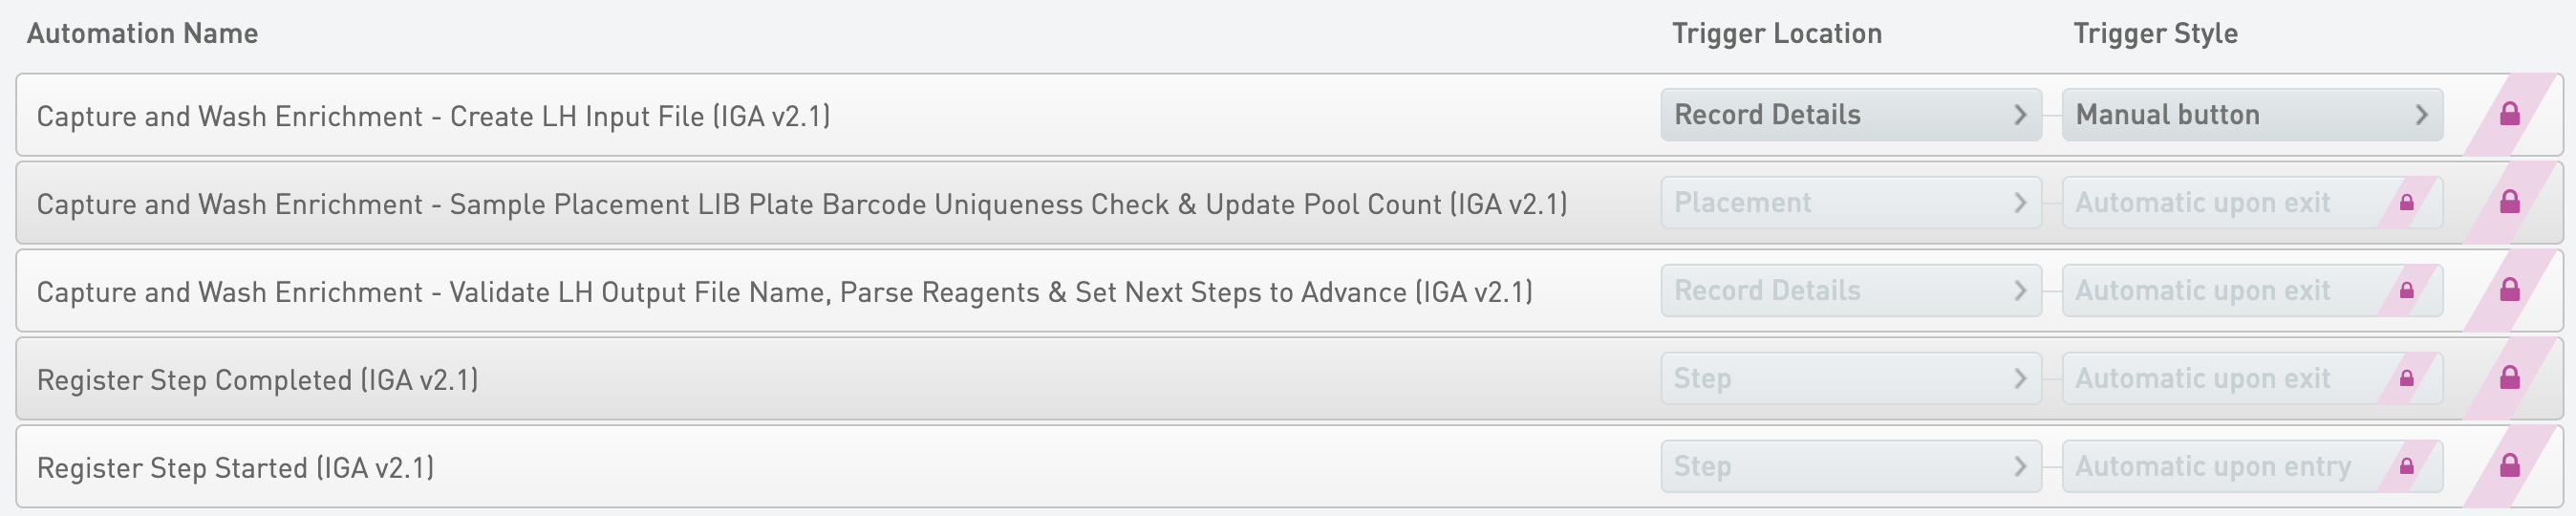This screenshot has width=2576, height=516.
Task: Click small lock in Register Step Completed trigger style
Action: tap(2406, 378)
